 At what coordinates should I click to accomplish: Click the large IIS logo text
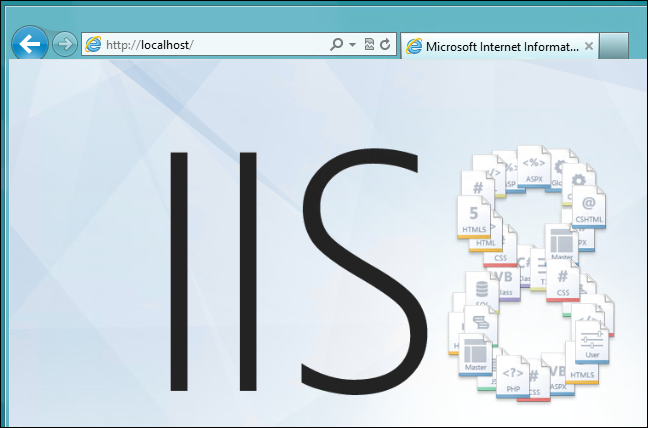(x=290, y=270)
